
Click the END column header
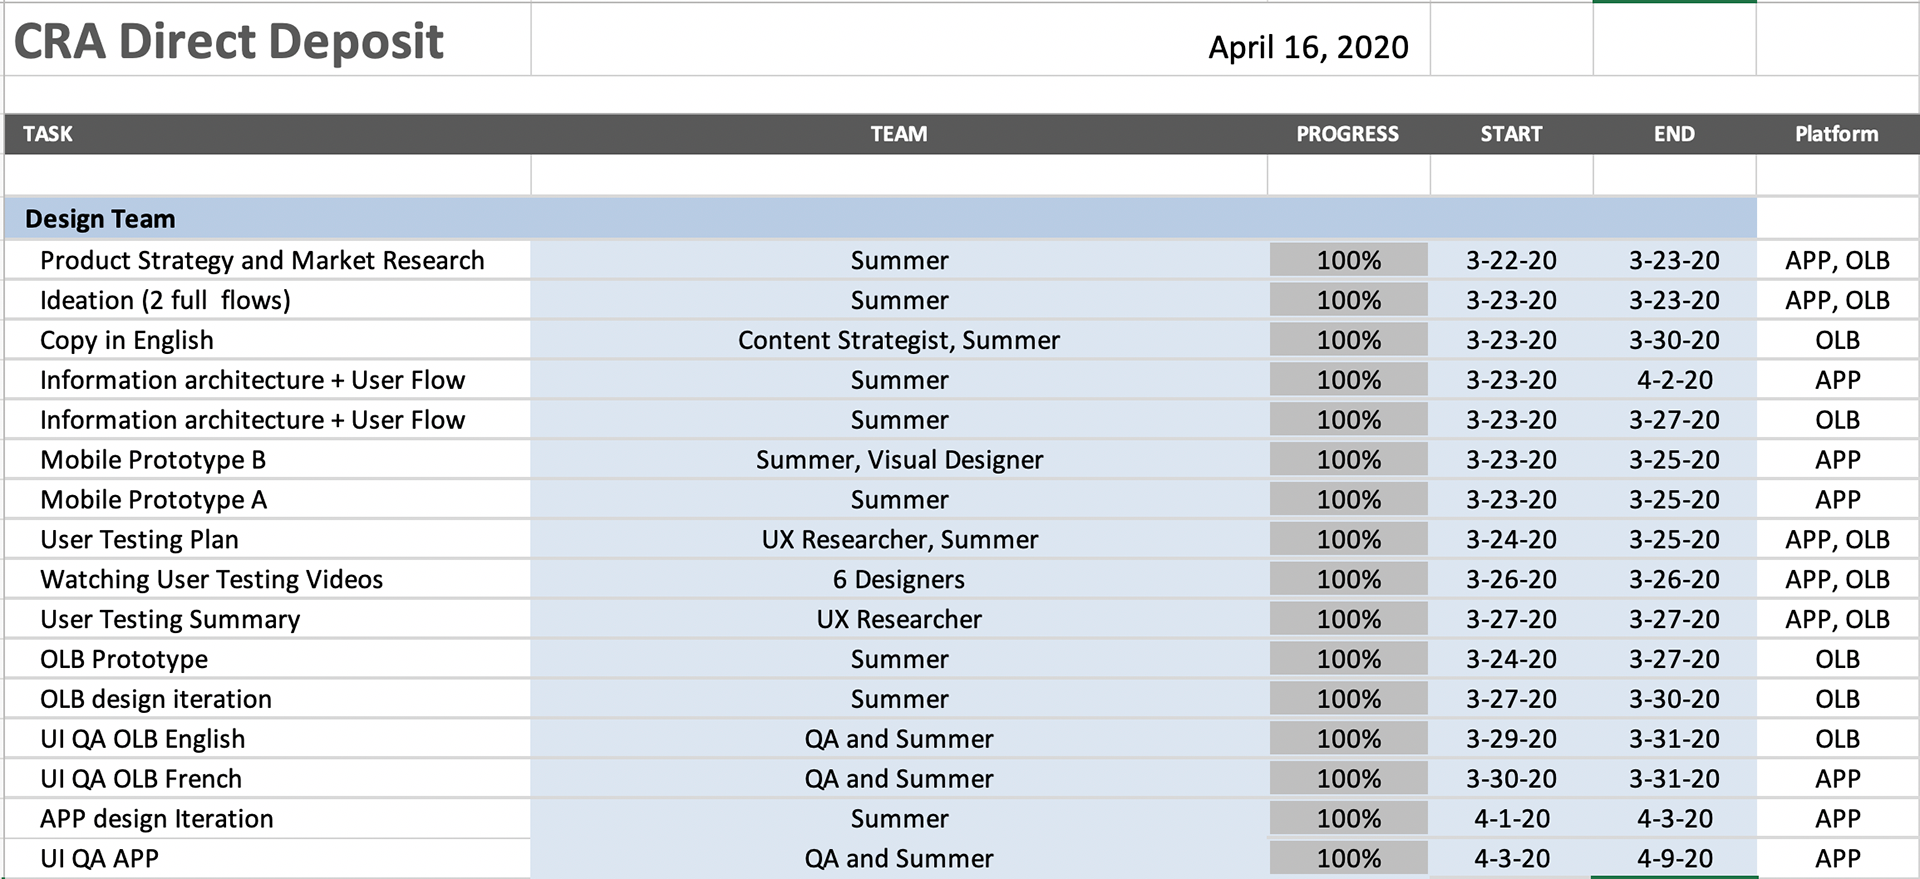pos(1673,134)
